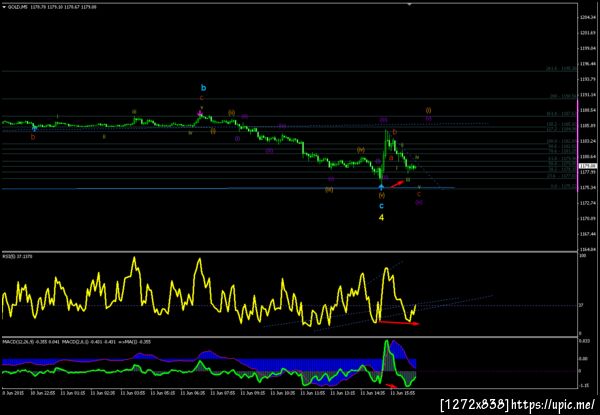
Task: Select the blue horizontal support line
Action: pos(228,188)
